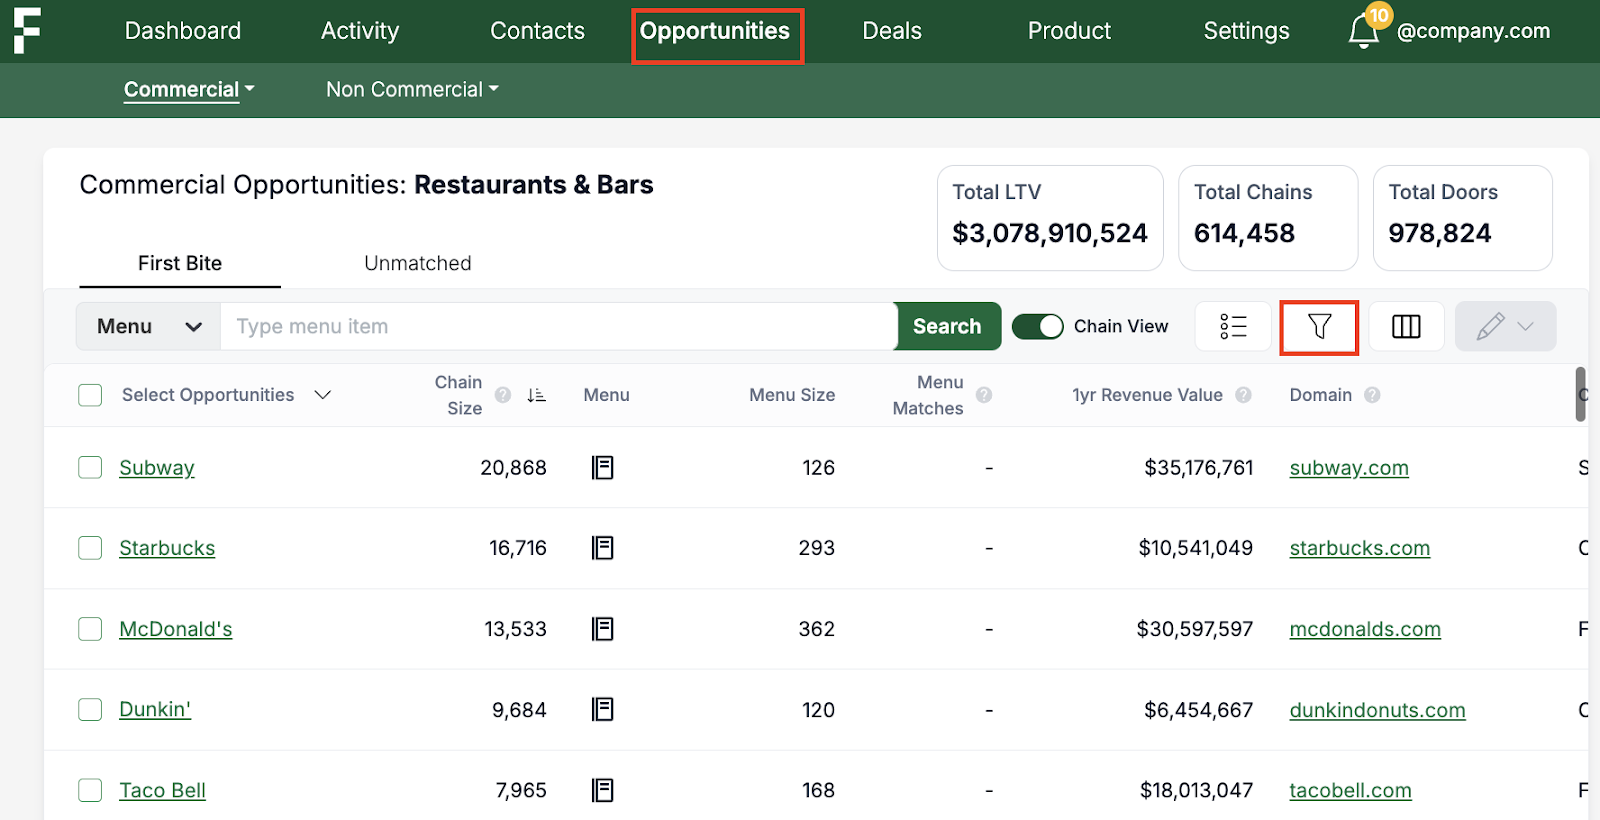
Task: Show Menu Matches help icon
Action: (984, 395)
